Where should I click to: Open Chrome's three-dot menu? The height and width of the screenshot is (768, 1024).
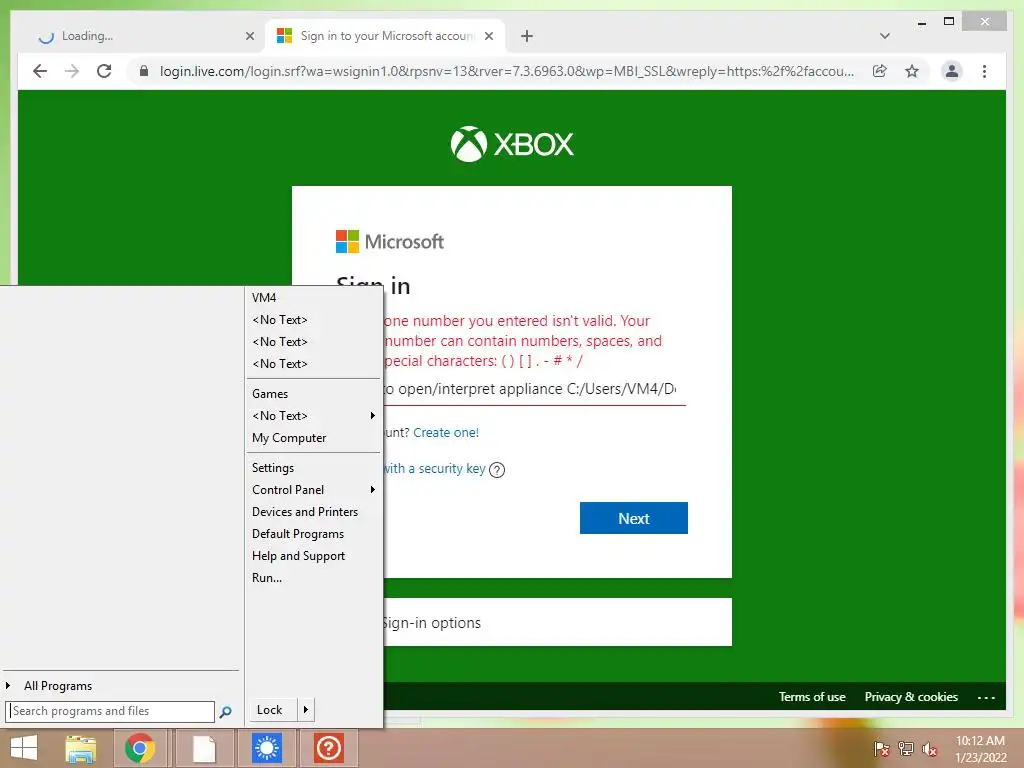tap(984, 71)
